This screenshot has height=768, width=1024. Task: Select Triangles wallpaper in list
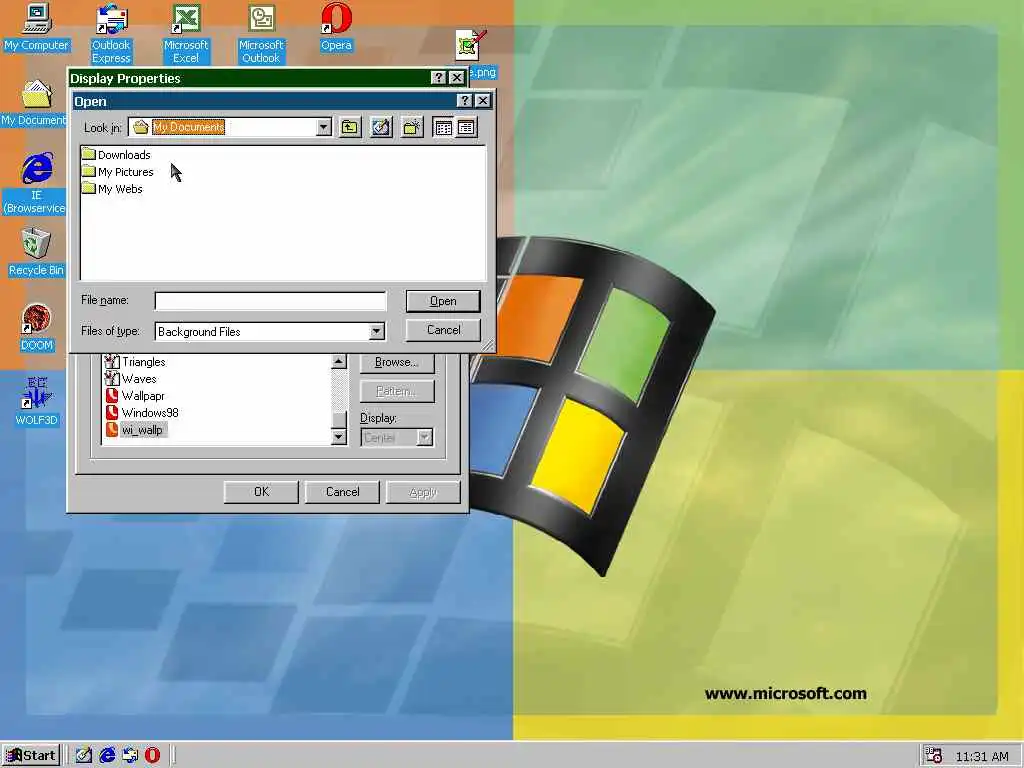coord(135,362)
